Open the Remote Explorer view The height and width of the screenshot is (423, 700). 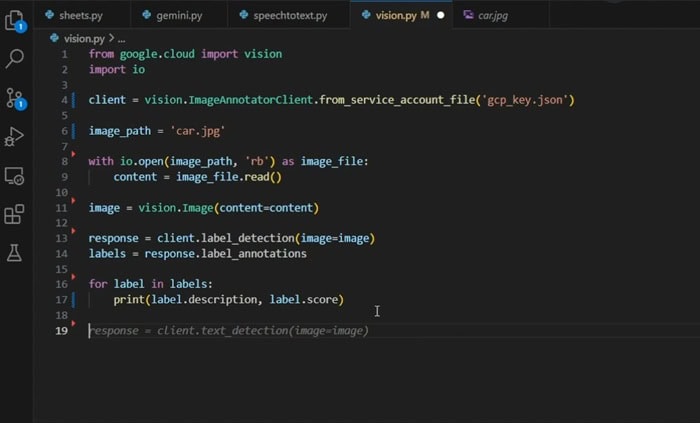pos(14,176)
